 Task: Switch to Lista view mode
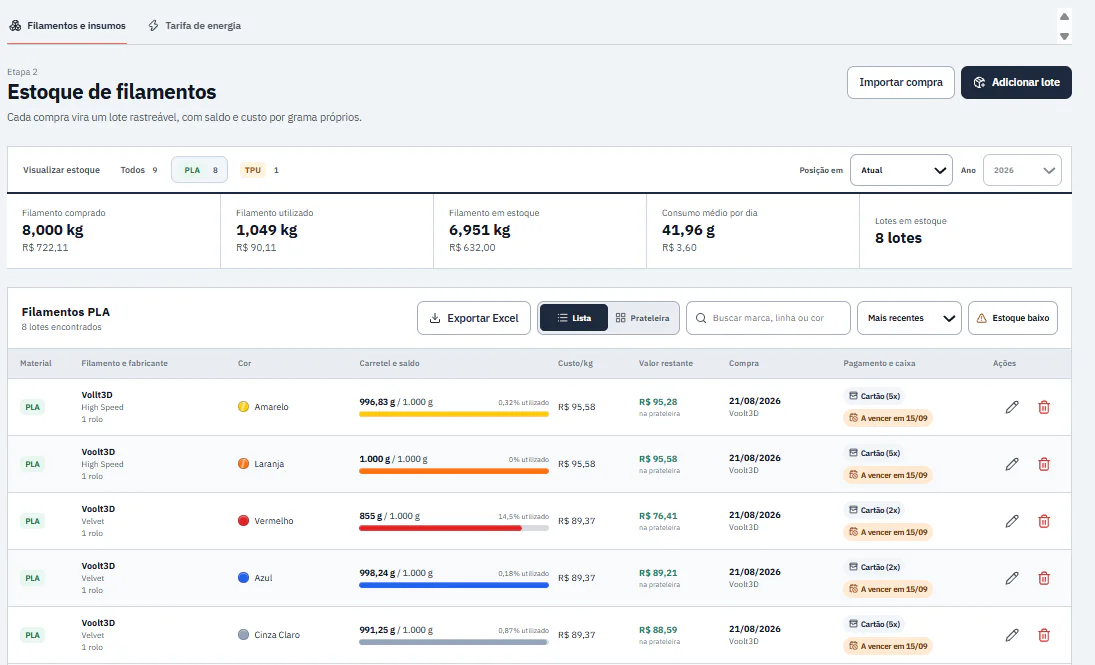574,318
